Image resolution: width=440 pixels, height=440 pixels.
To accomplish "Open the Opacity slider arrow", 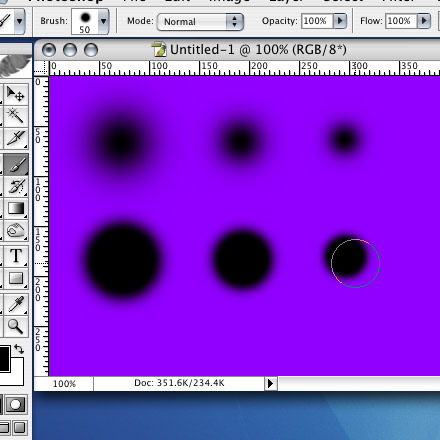I will point(340,21).
